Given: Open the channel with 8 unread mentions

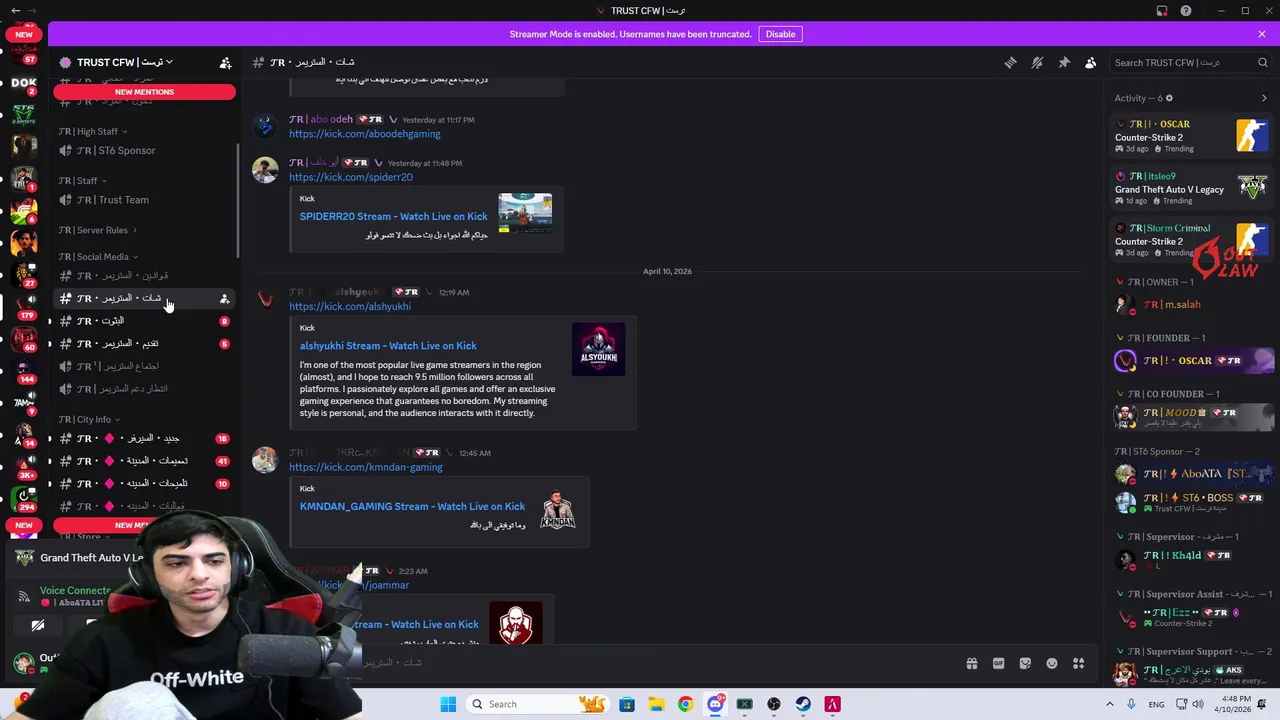Looking at the screenshot, I should point(145,321).
